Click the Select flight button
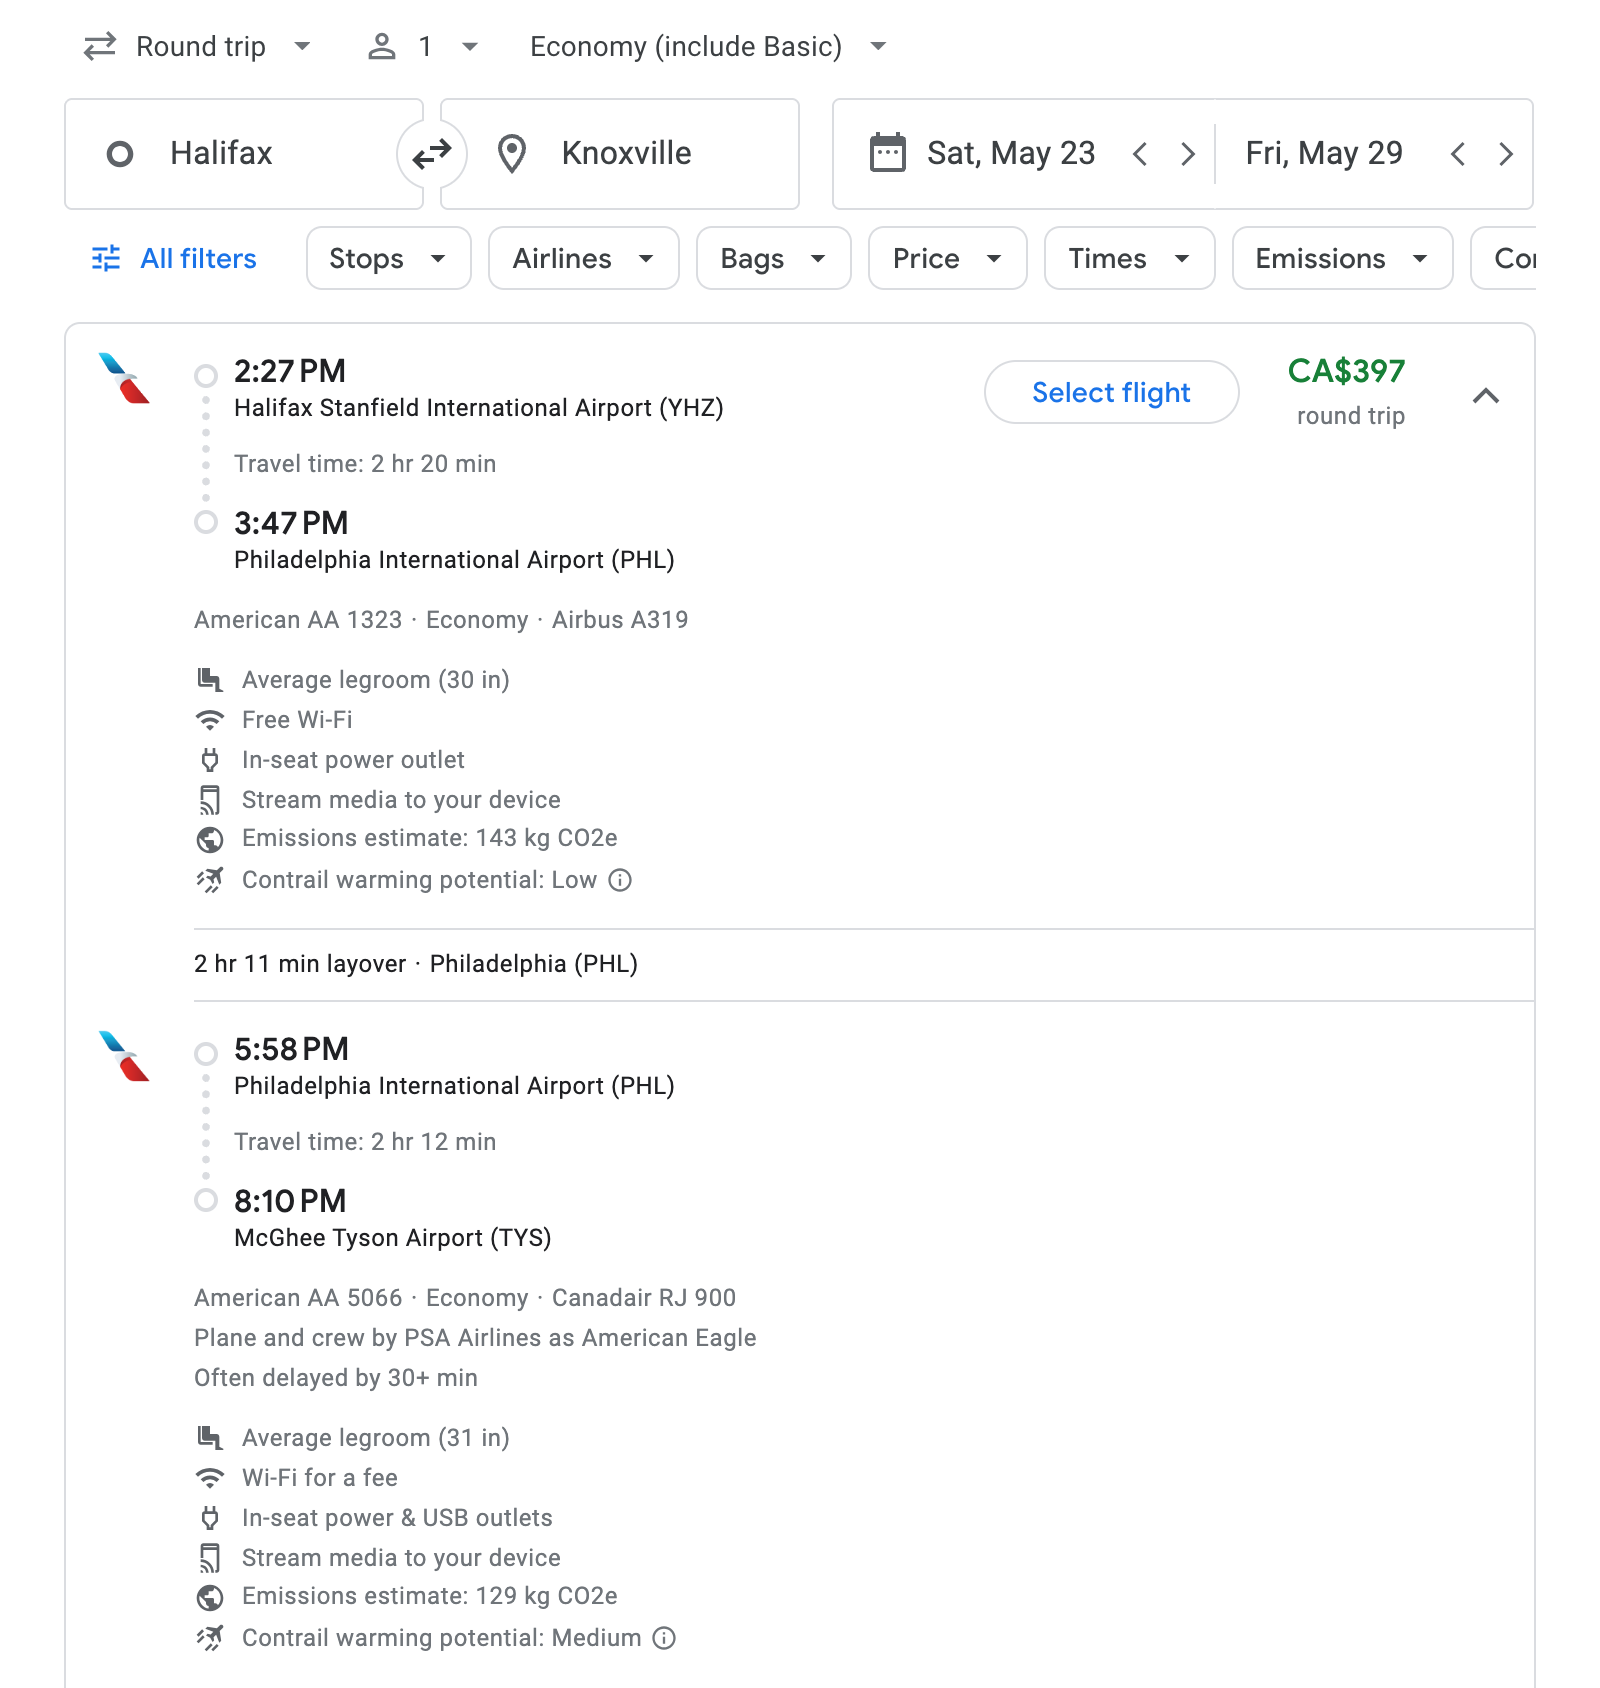Viewport: 1600px width, 1688px height. (1110, 392)
